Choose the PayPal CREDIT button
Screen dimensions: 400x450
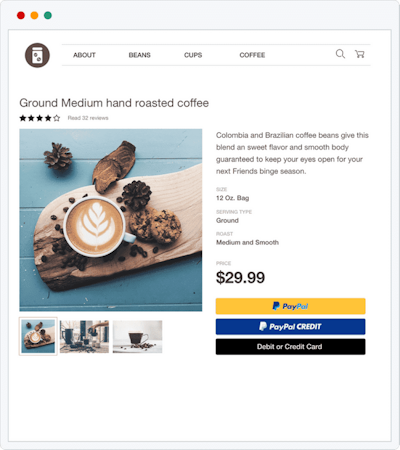pos(290,327)
